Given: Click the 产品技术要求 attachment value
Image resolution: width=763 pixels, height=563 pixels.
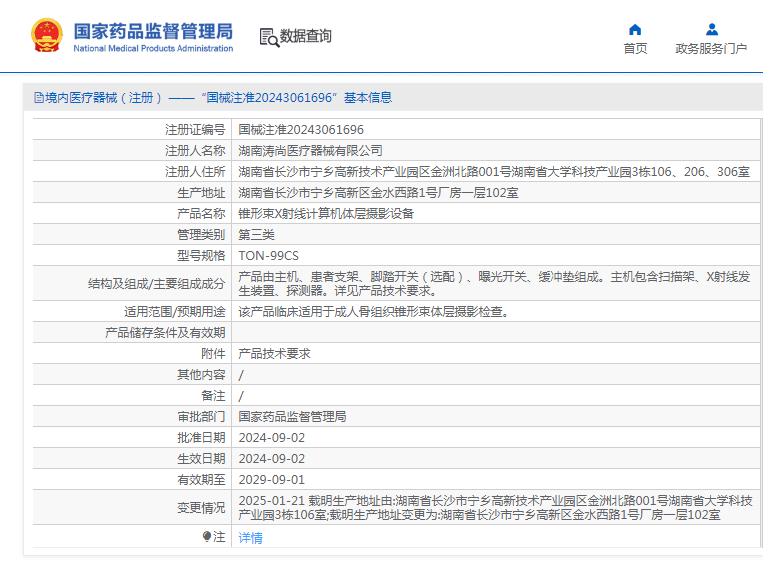Looking at the screenshot, I should point(274,354).
